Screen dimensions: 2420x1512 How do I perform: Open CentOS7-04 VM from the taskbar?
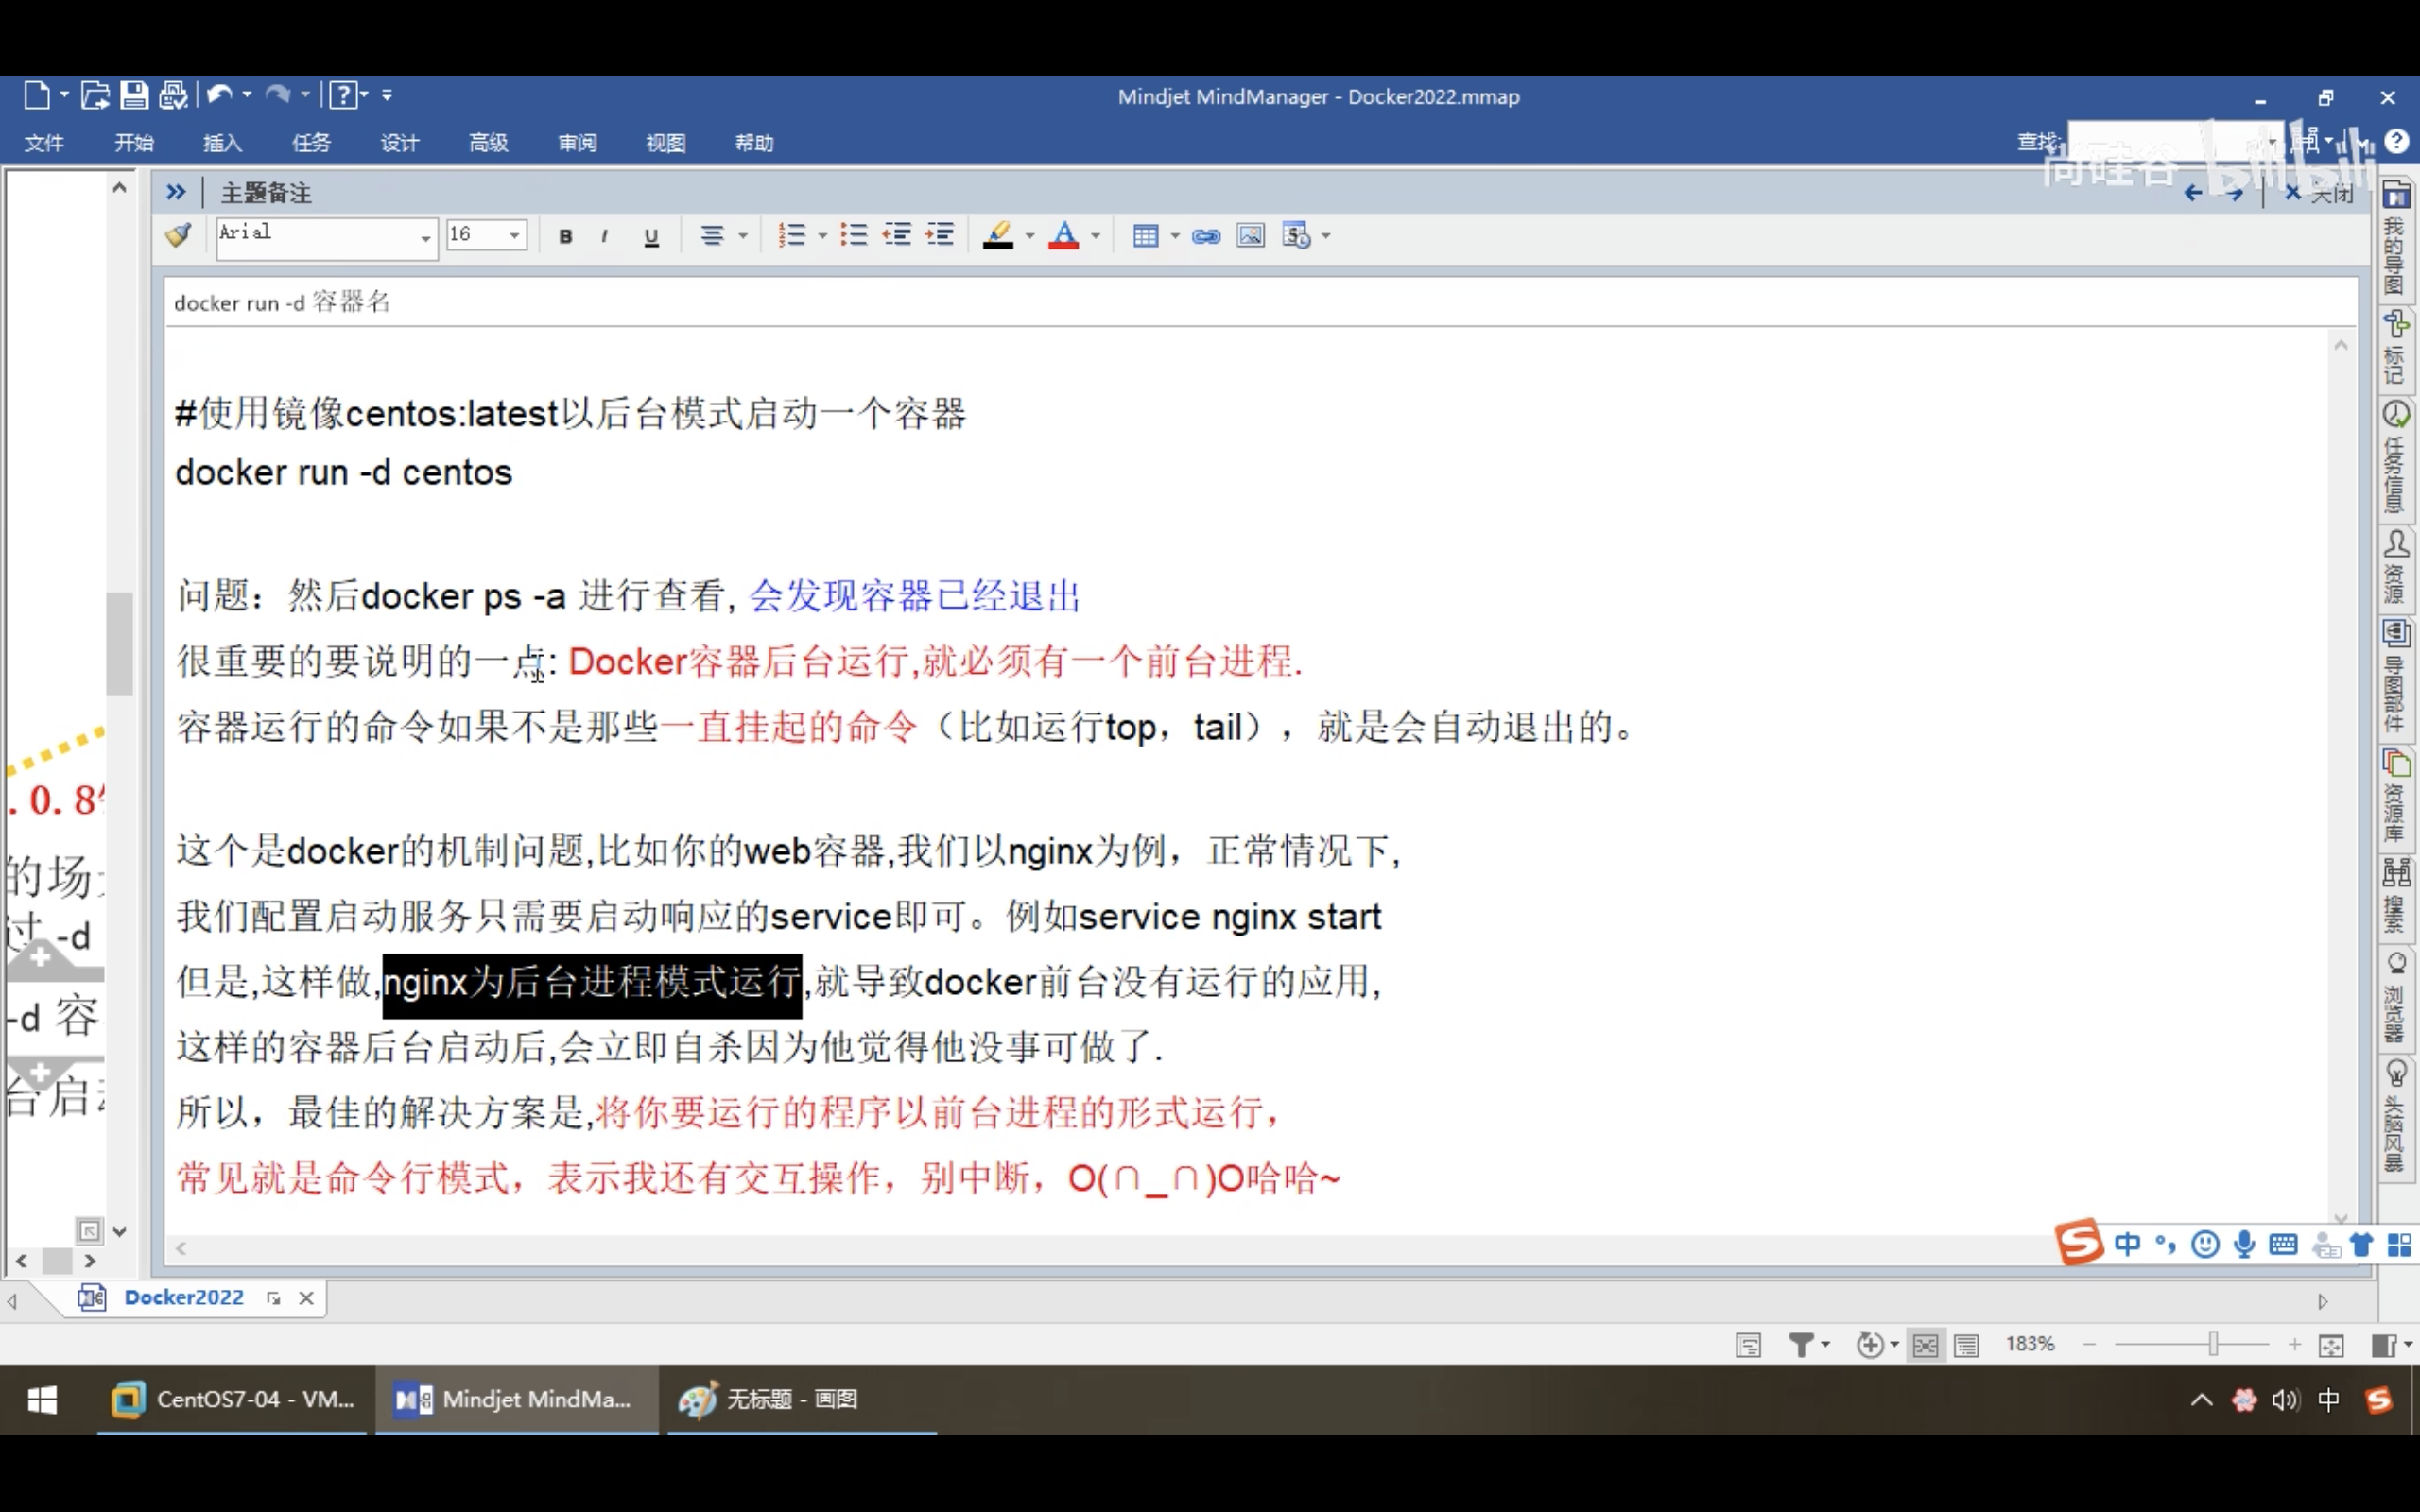pos(232,1399)
